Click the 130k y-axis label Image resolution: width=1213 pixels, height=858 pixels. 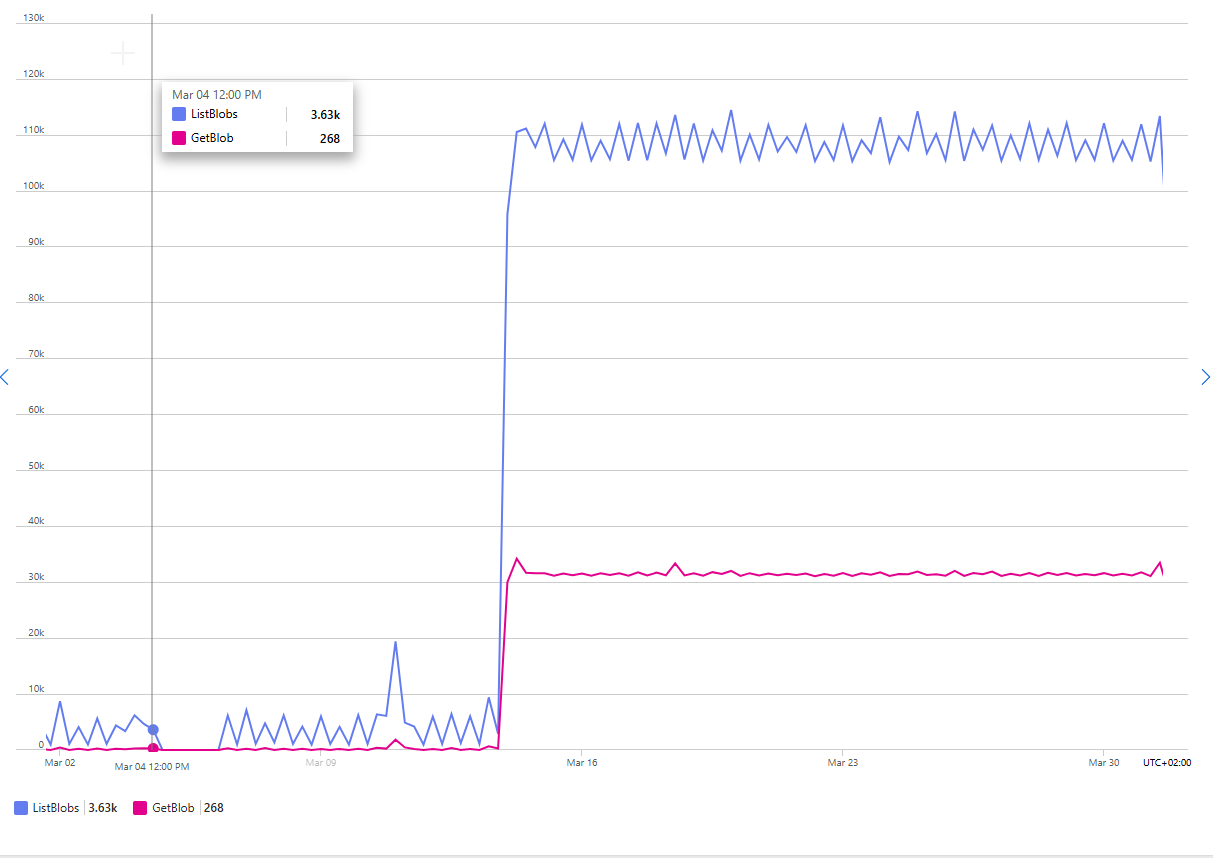pos(33,18)
